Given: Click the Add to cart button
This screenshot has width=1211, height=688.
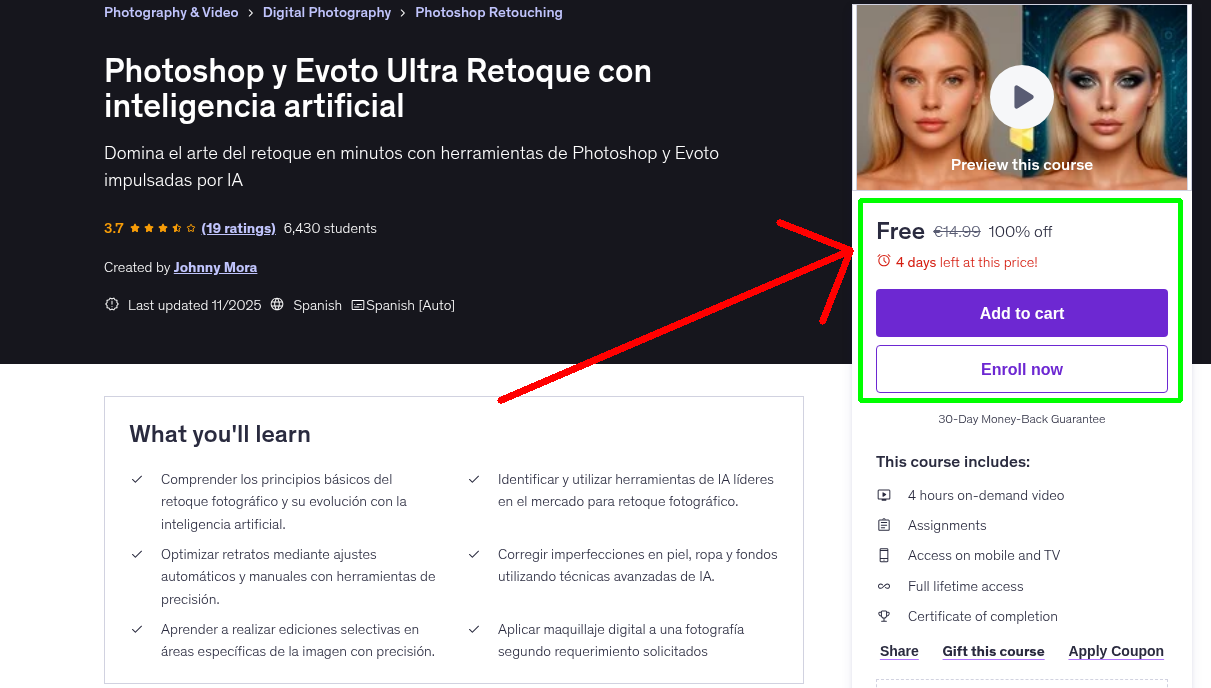Looking at the screenshot, I should (x=1021, y=313).
